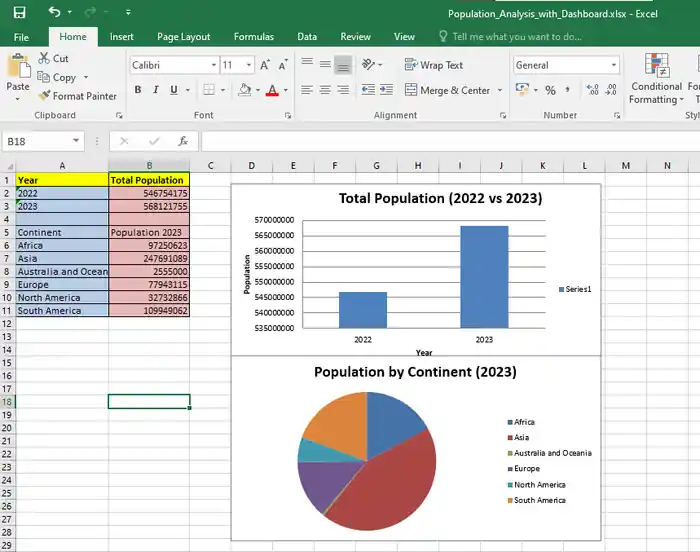The height and width of the screenshot is (552, 700).
Task: Click the Conditional Formatting icon
Action: click(x=656, y=65)
